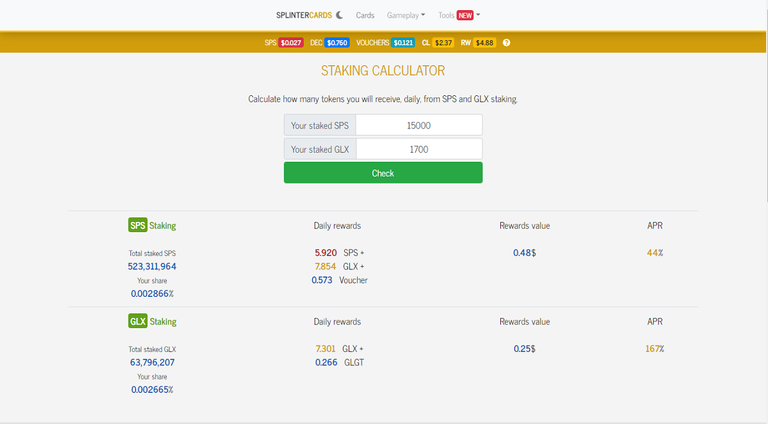
Task: Expand the Gameplay dropdown menu
Action: pos(406,15)
